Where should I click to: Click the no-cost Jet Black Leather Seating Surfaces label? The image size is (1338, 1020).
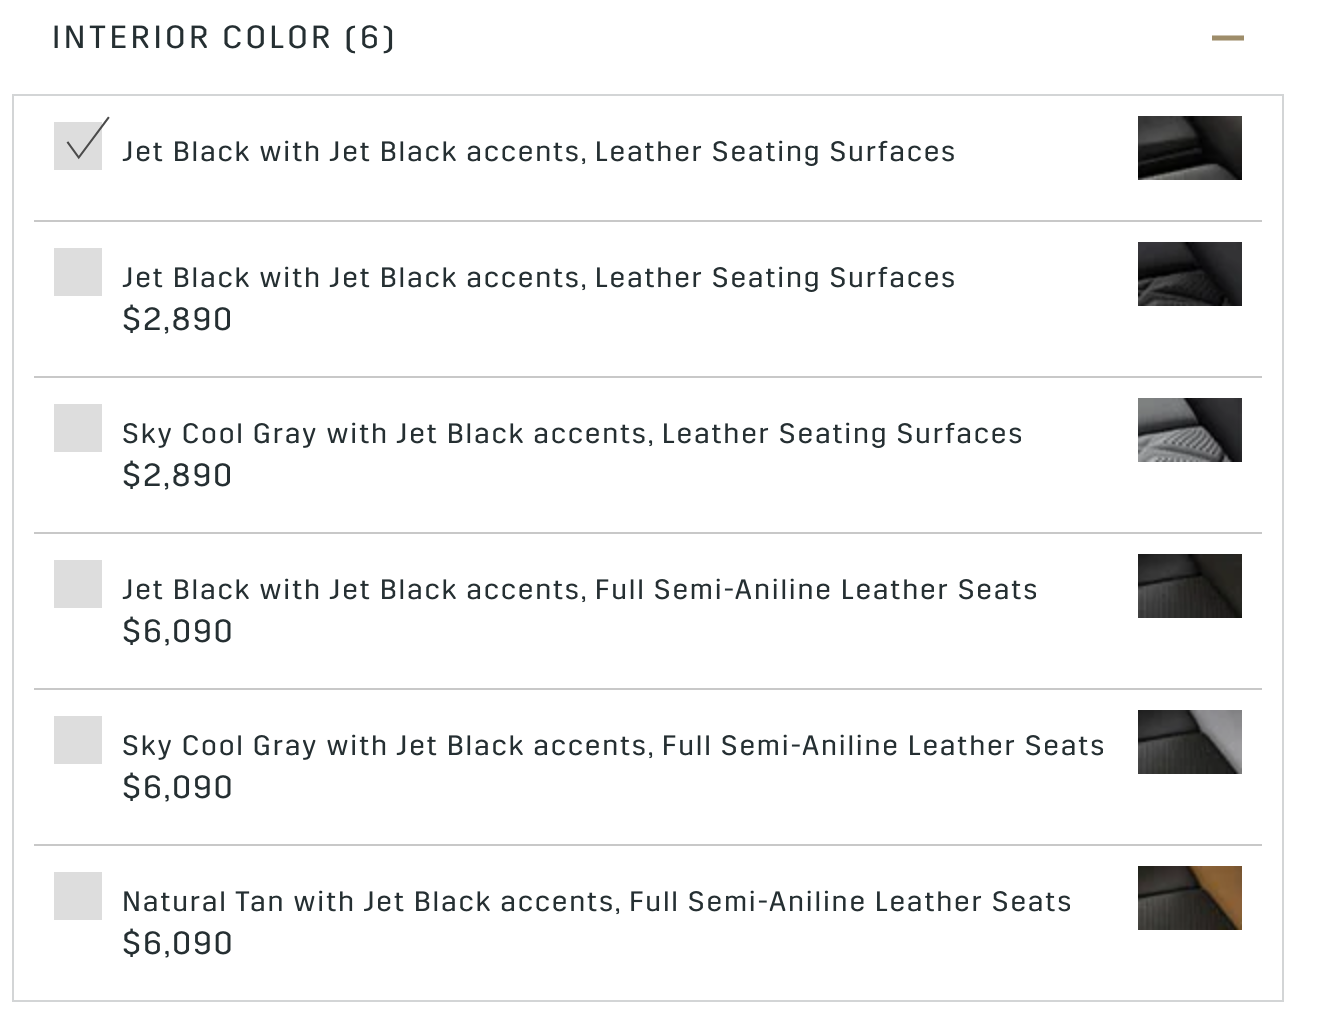pos(538,152)
